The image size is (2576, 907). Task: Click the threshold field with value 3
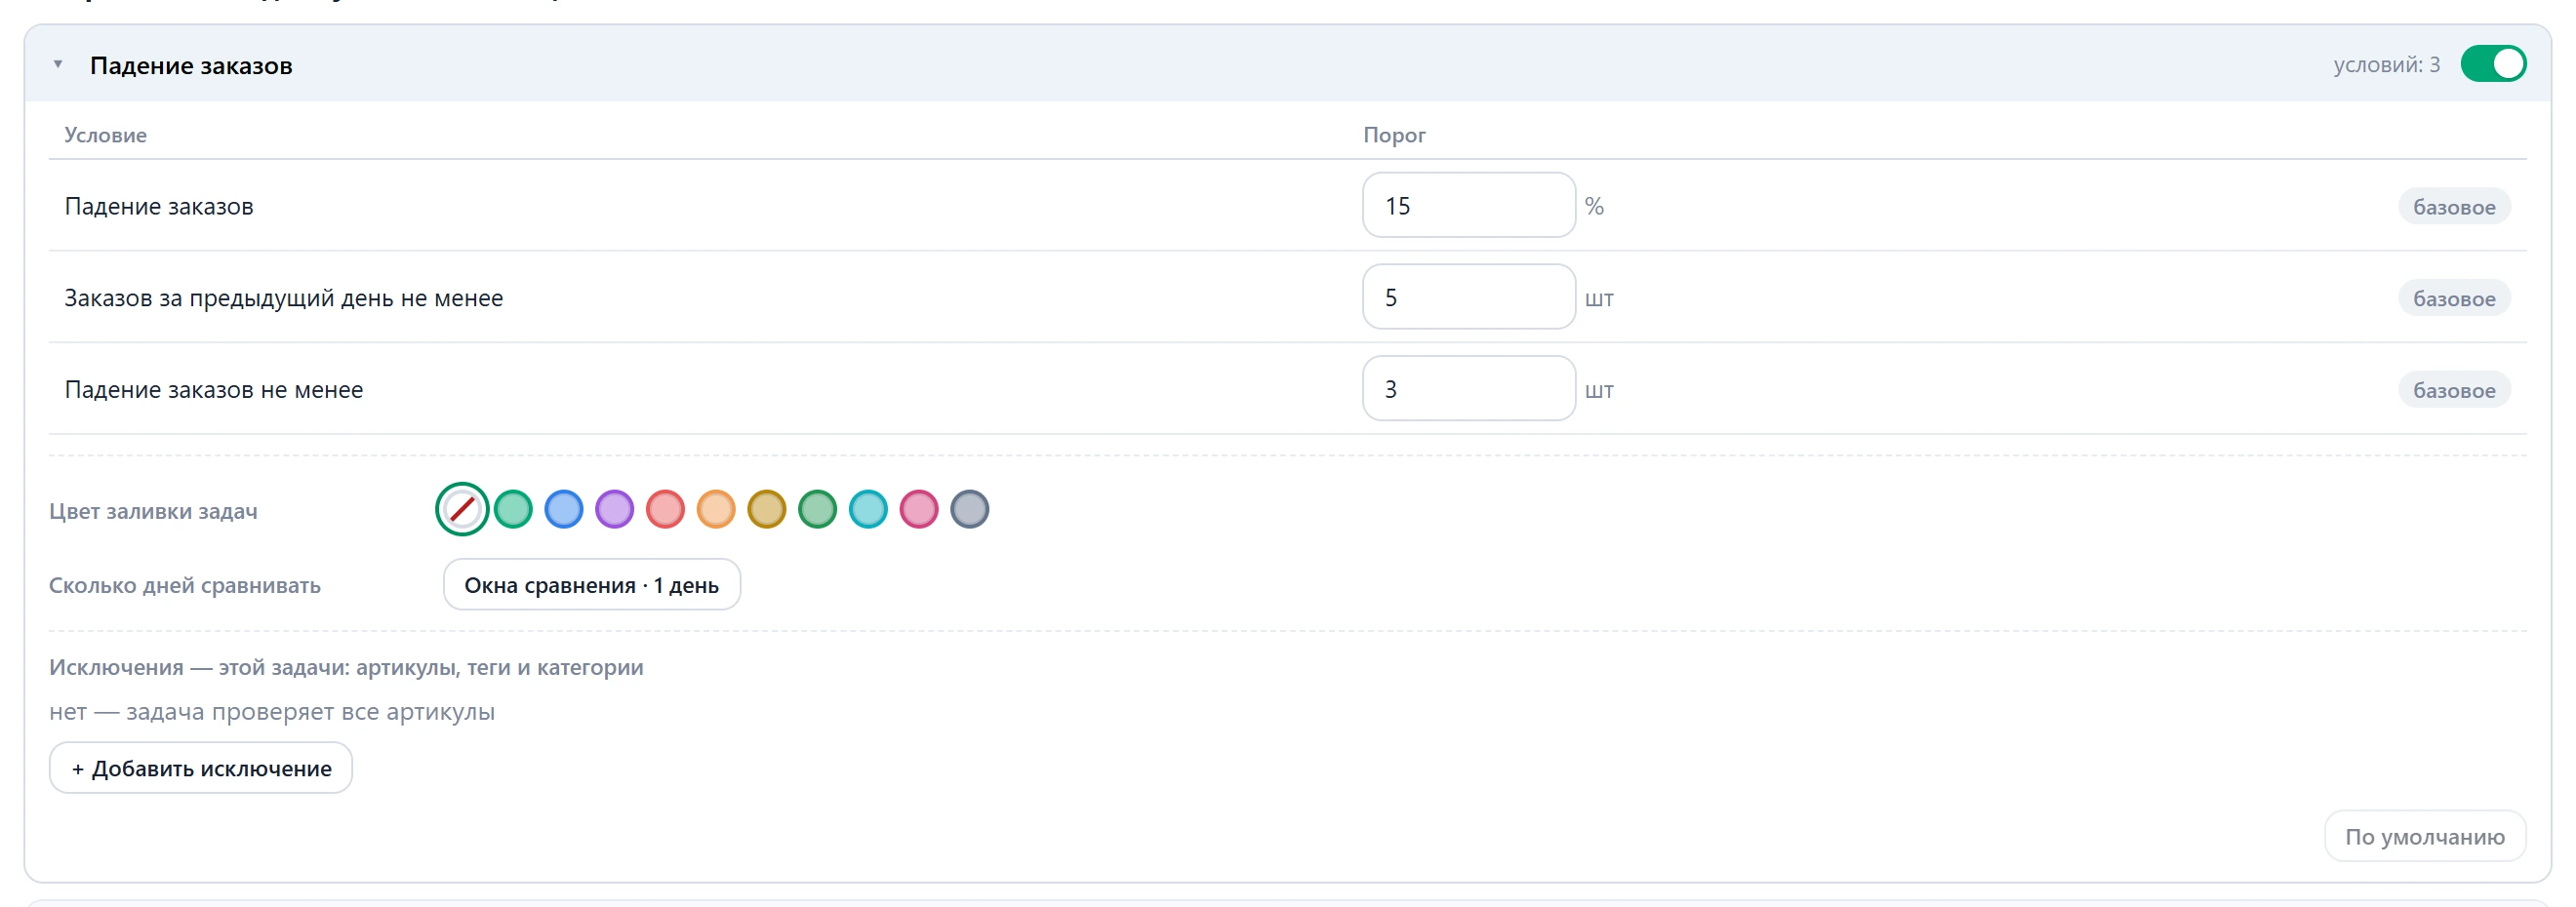tap(1468, 389)
